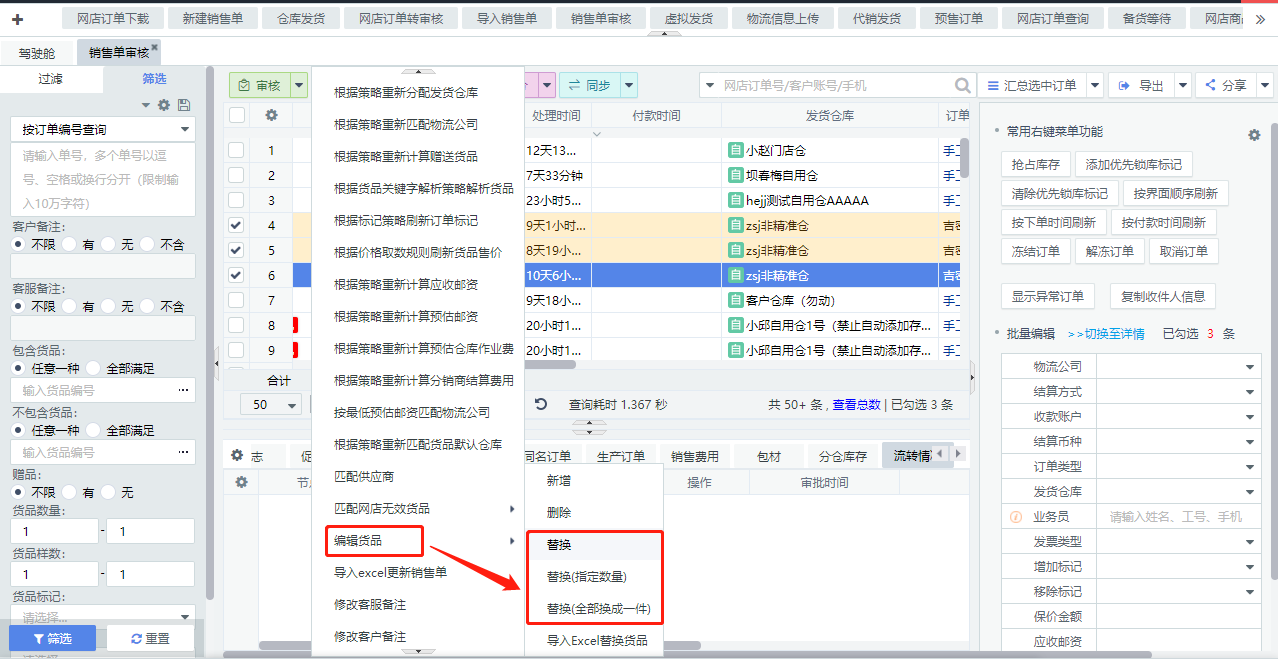Tick the checkbox for row 7
Screen dimensions: 1278x661
click(236, 300)
